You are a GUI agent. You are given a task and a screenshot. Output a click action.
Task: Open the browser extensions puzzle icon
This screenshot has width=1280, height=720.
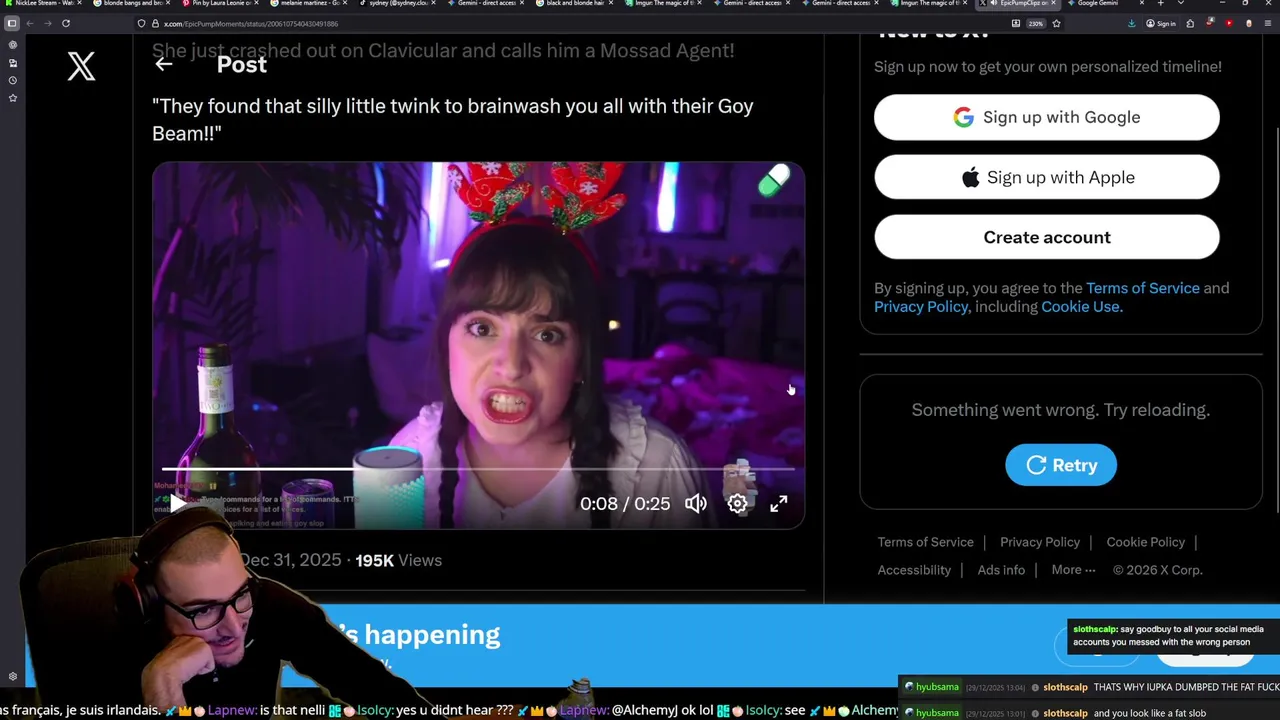tap(1190, 23)
